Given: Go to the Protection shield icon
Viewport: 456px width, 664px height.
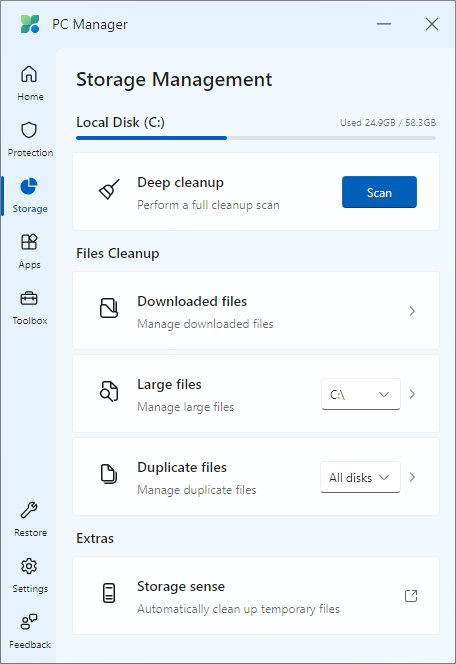Looking at the screenshot, I should coord(29,130).
